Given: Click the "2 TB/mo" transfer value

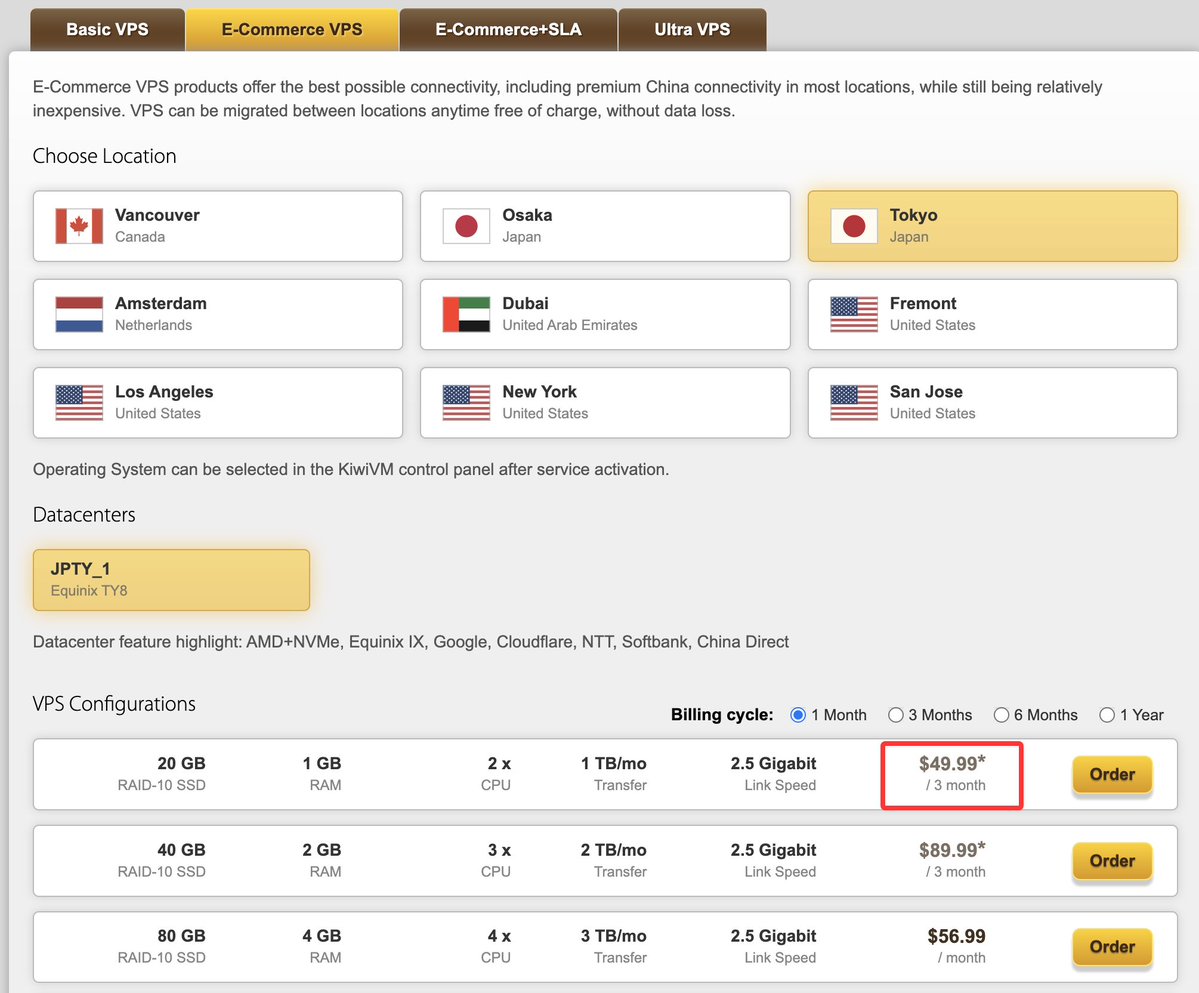Looking at the screenshot, I should (x=613, y=850).
